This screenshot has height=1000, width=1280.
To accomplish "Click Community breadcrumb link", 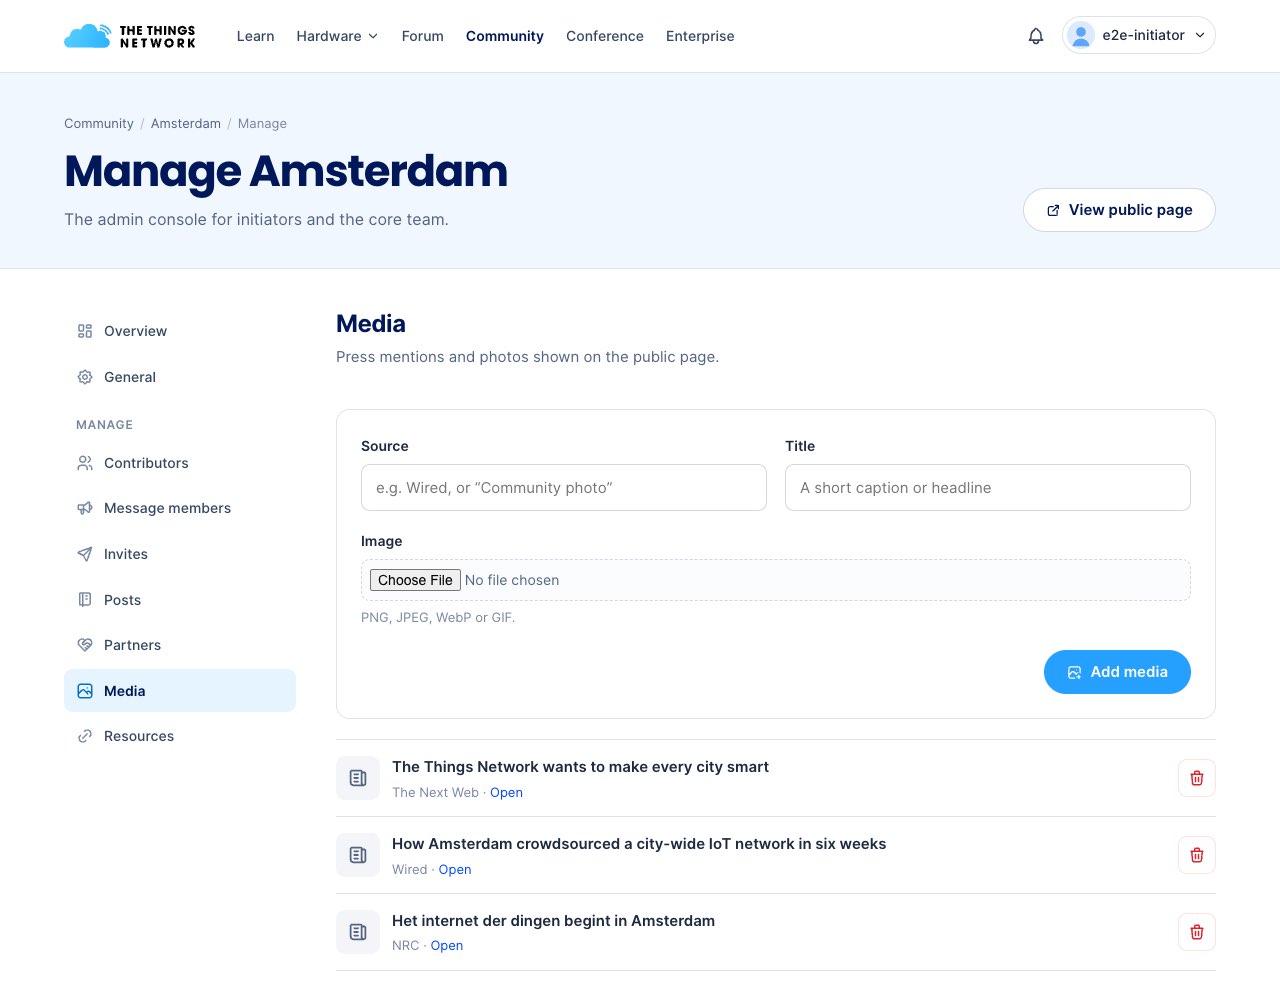I will pos(99,124).
